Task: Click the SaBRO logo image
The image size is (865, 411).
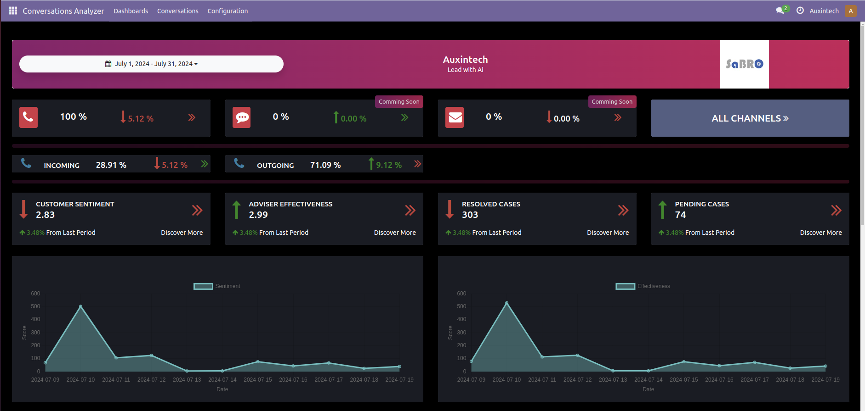Action: pyautogui.click(x=744, y=64)
